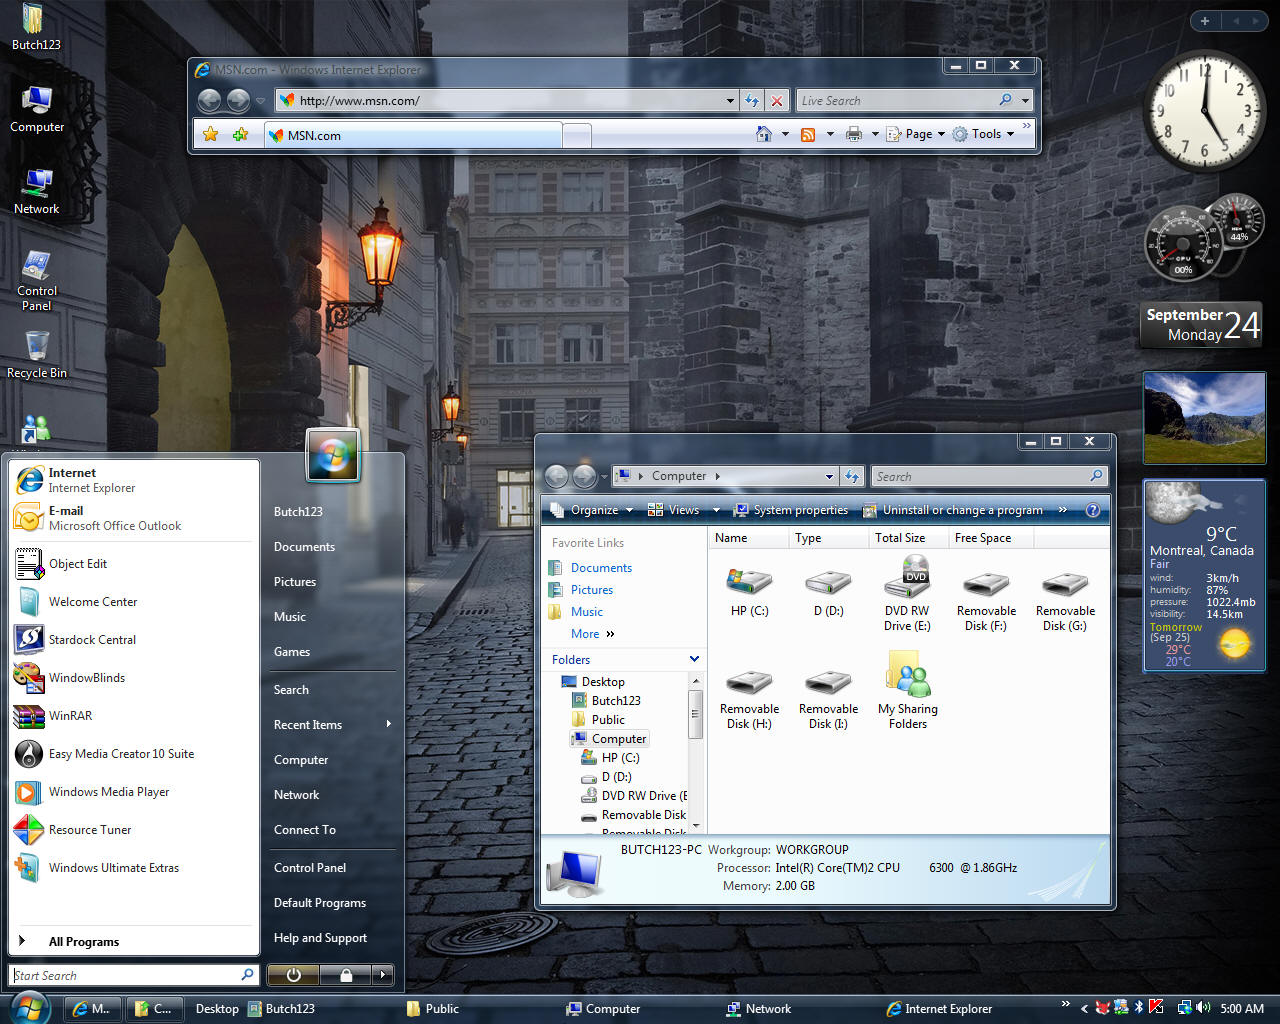Click the Folders tree vertical scrollbar
Image resolution: width=1280 pixels, height=1024 pixels.
pyautogui.click(x=696, y=752)
